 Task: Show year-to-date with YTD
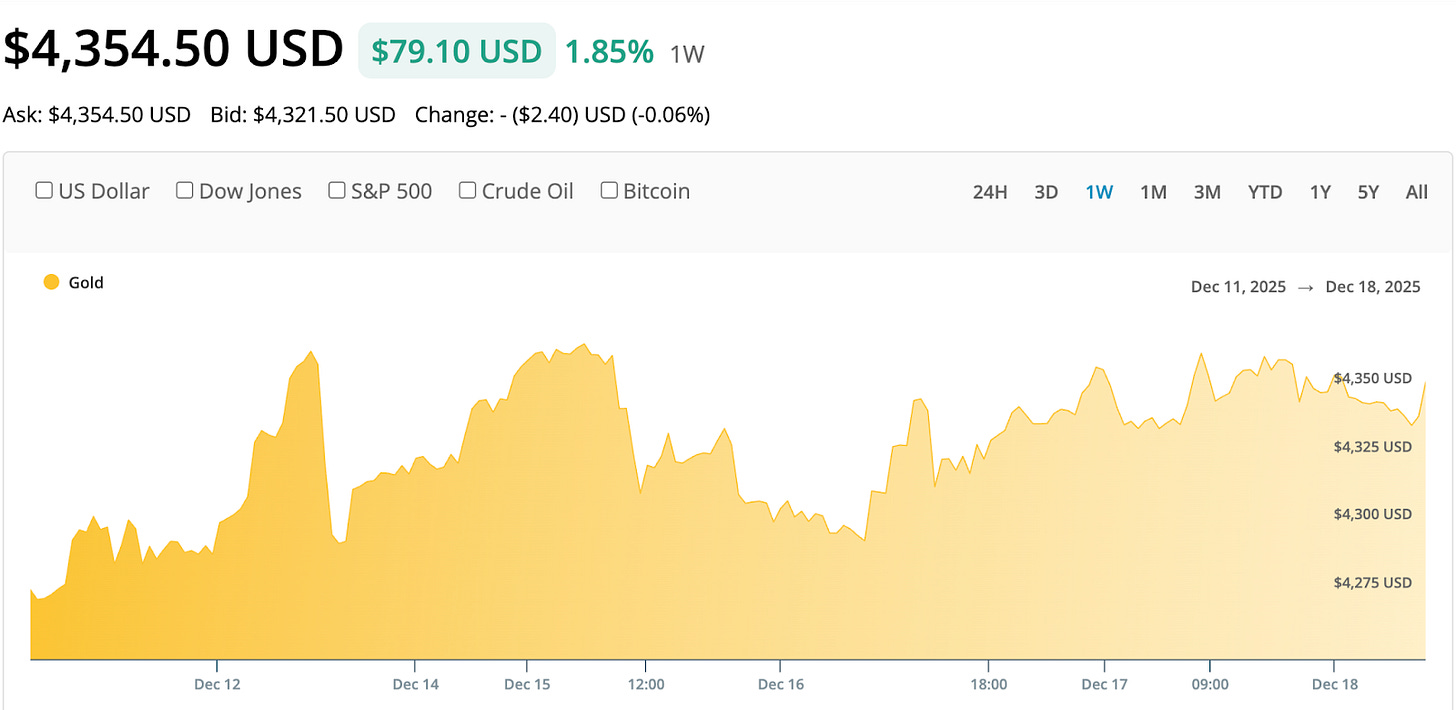click(x=1265, y=192)
